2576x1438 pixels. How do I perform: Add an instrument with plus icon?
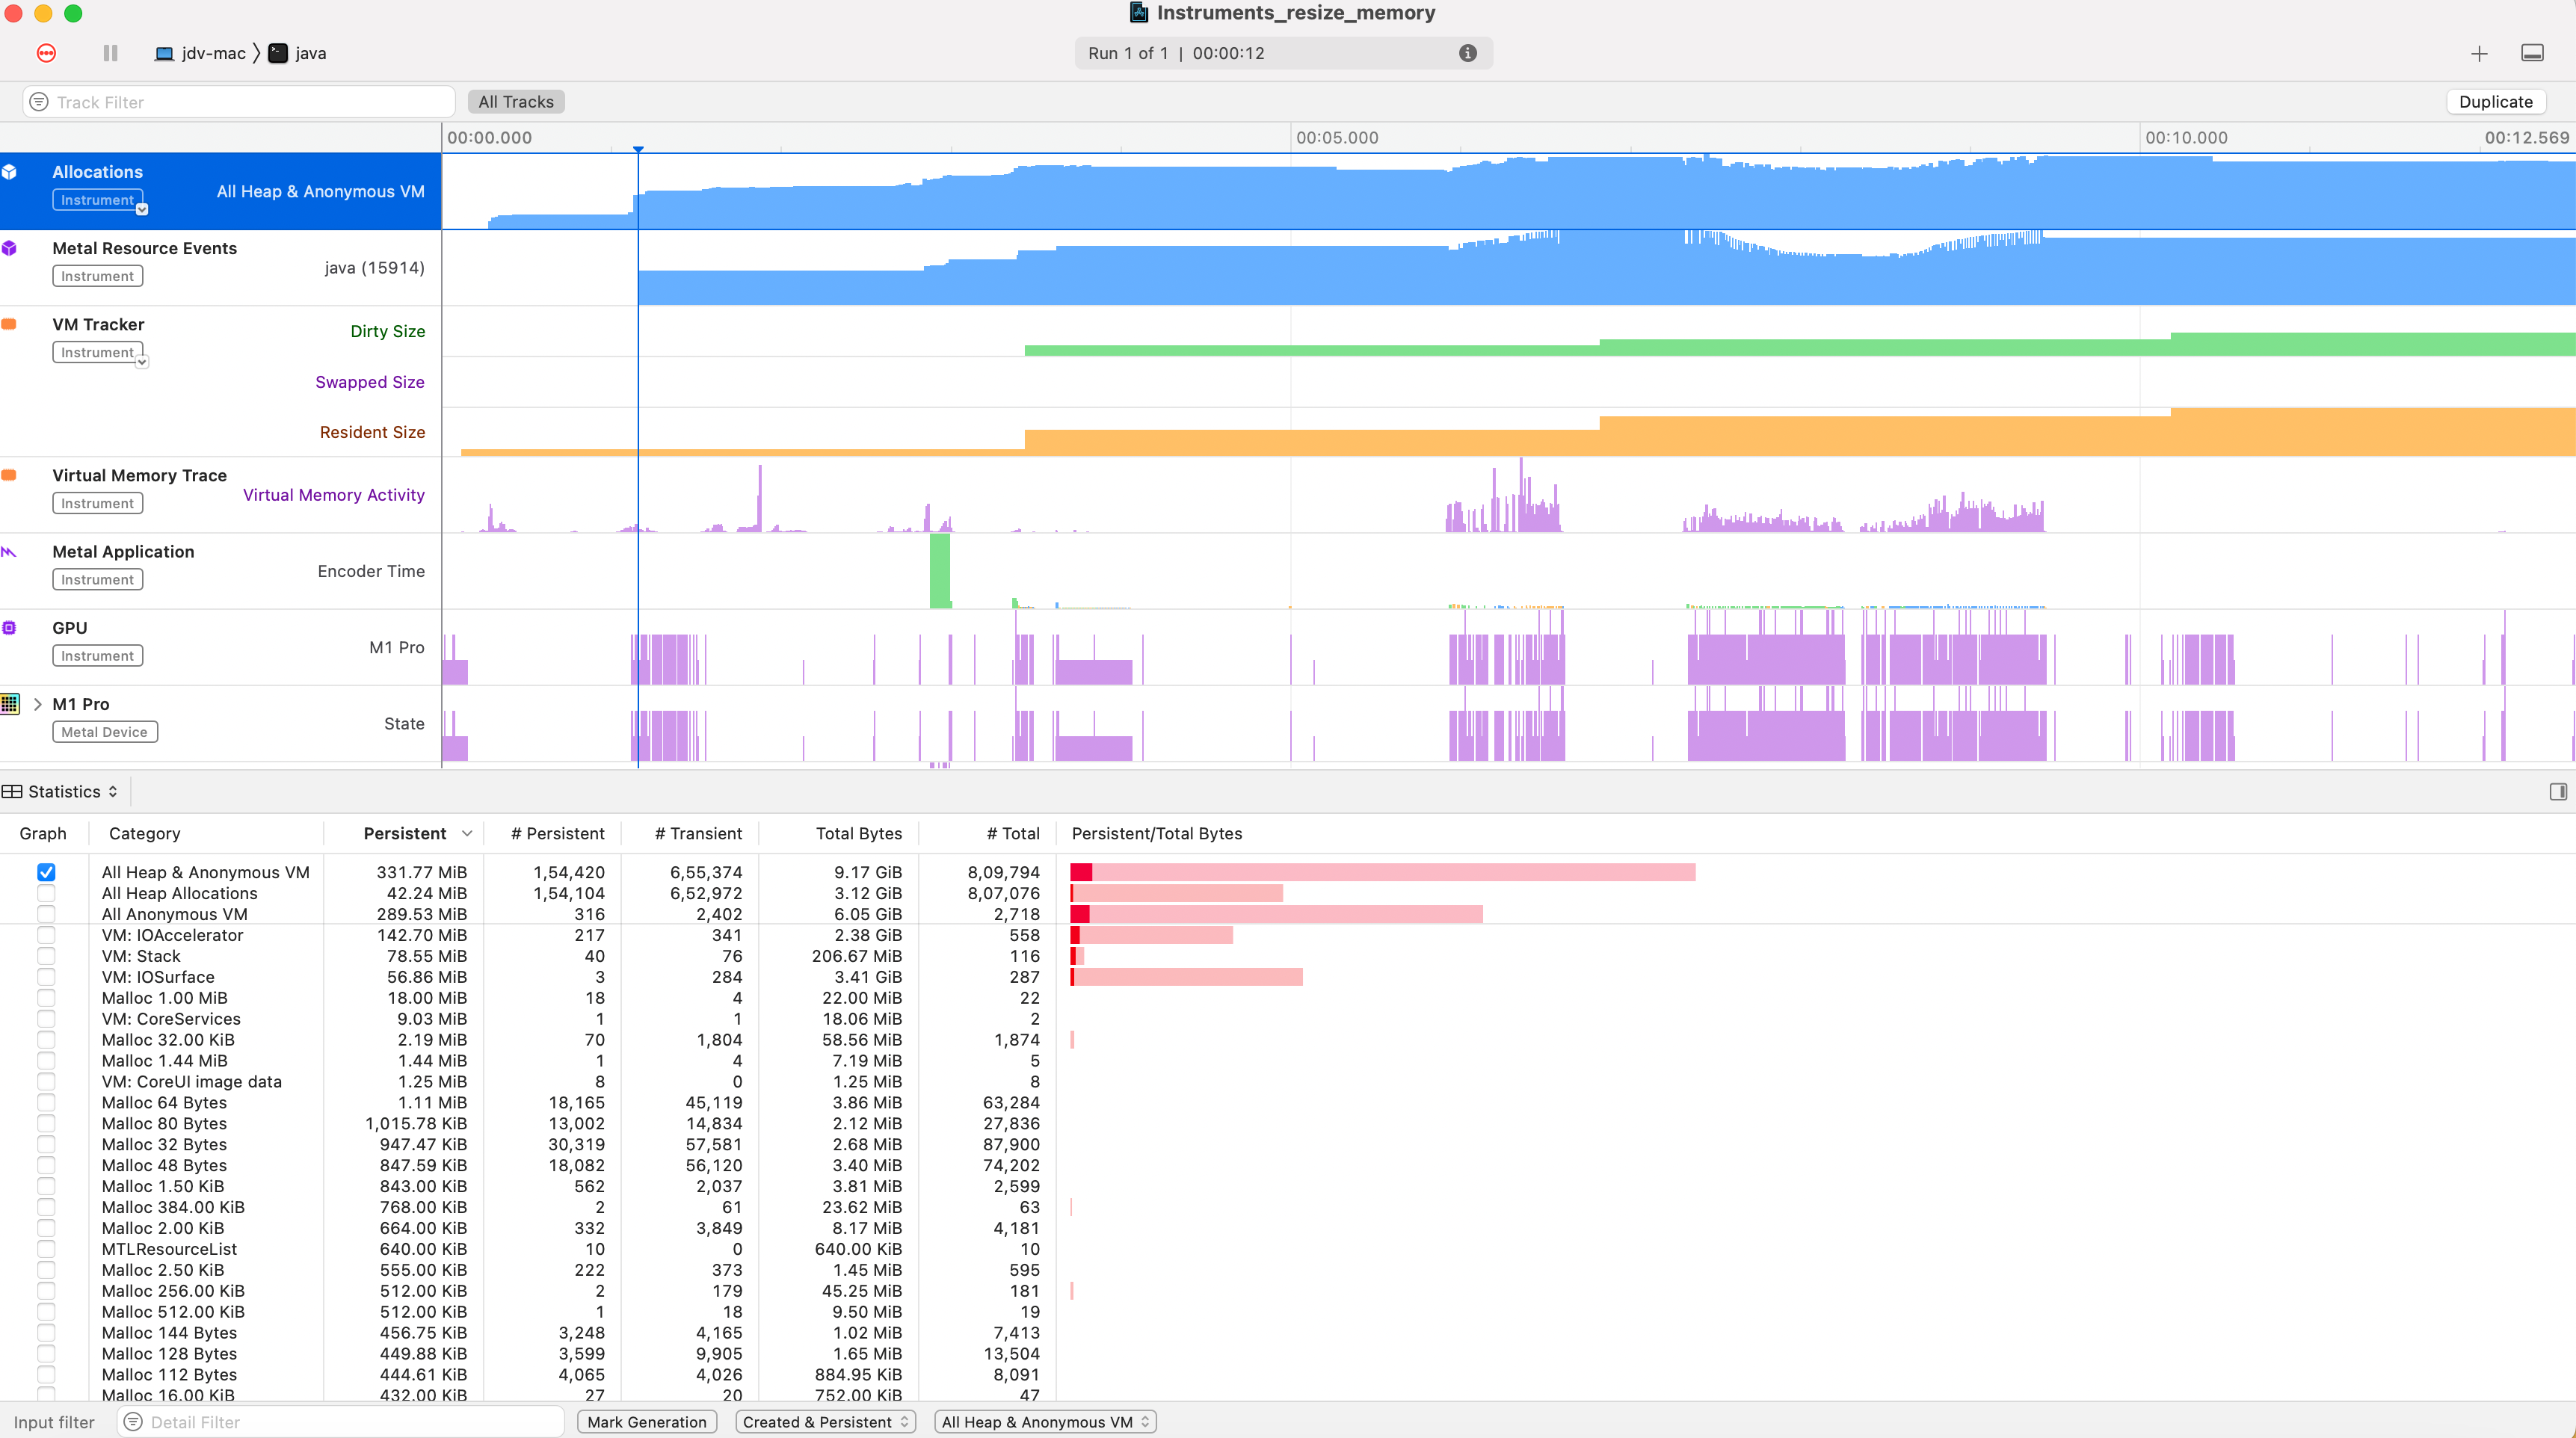2479,54
